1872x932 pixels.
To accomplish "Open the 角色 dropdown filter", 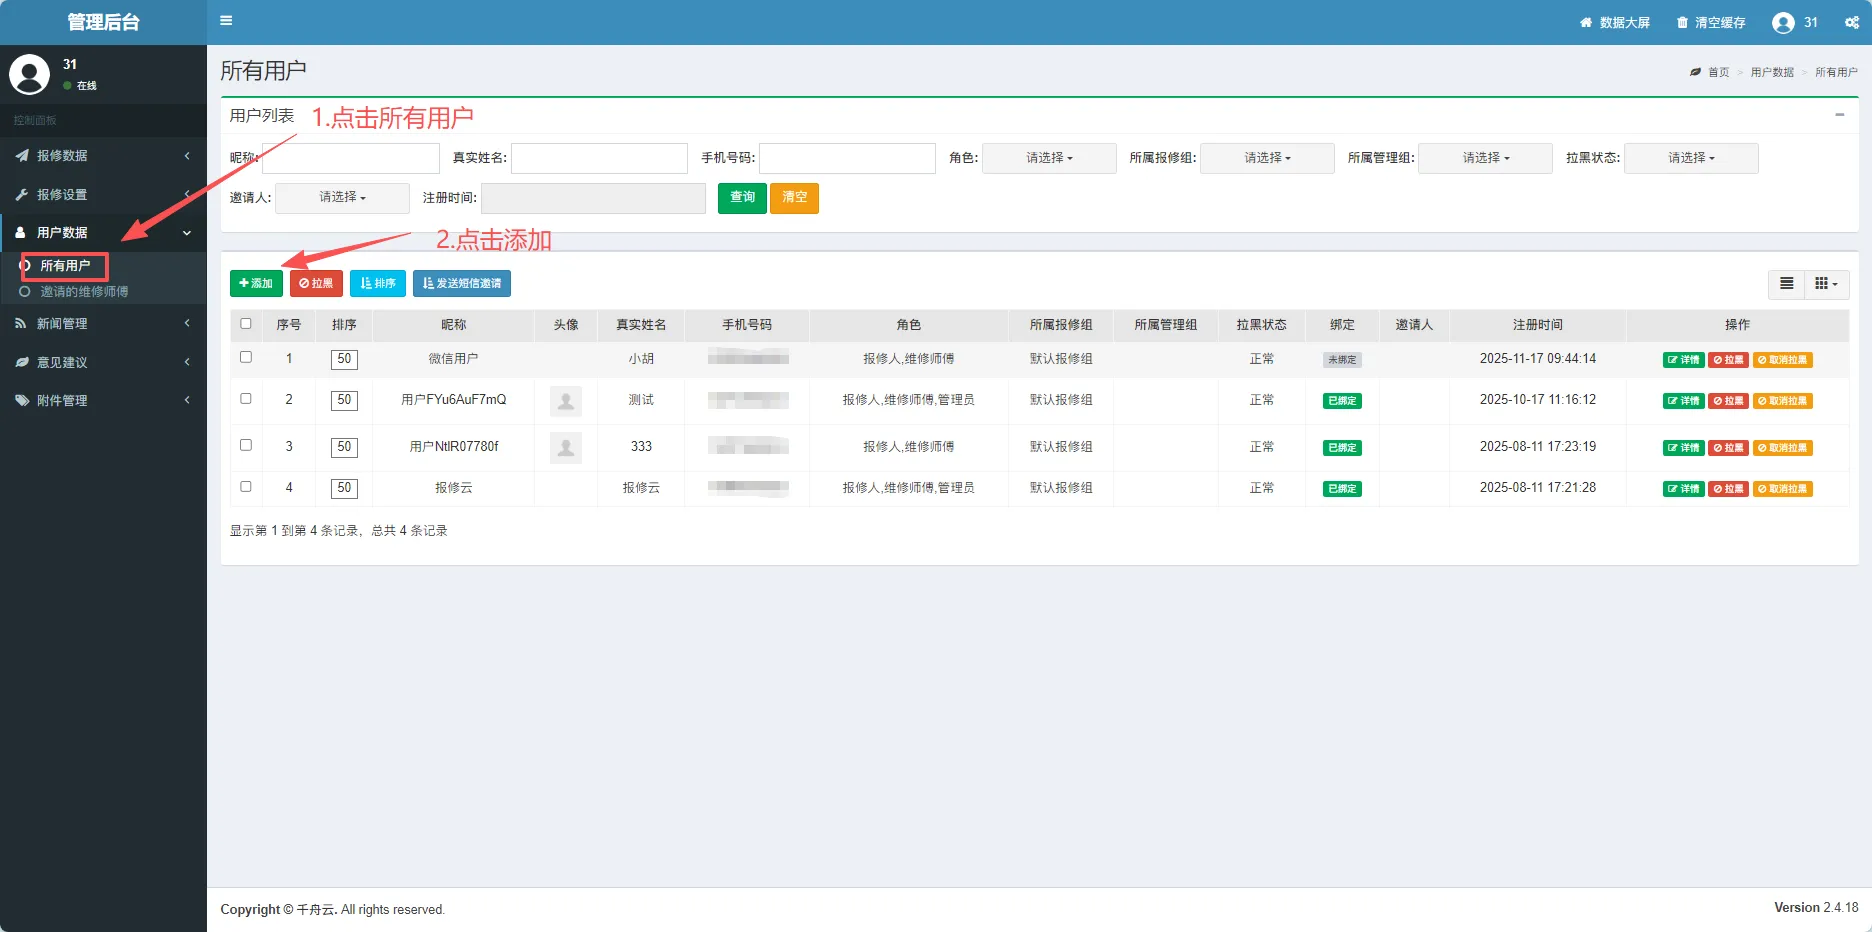I will 1049,158.
